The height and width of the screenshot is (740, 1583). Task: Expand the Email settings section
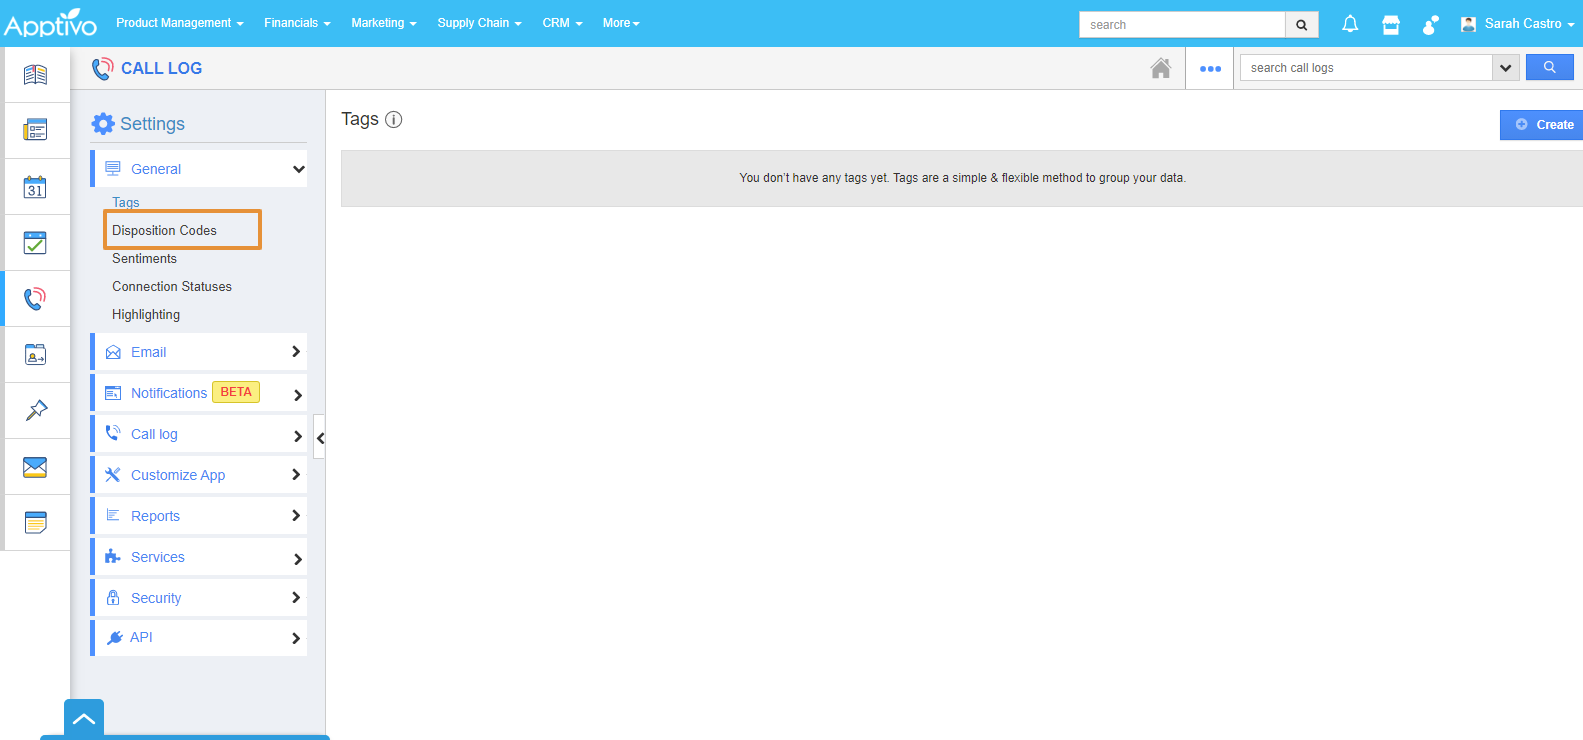pyautogui.click(x=200, y=352)
